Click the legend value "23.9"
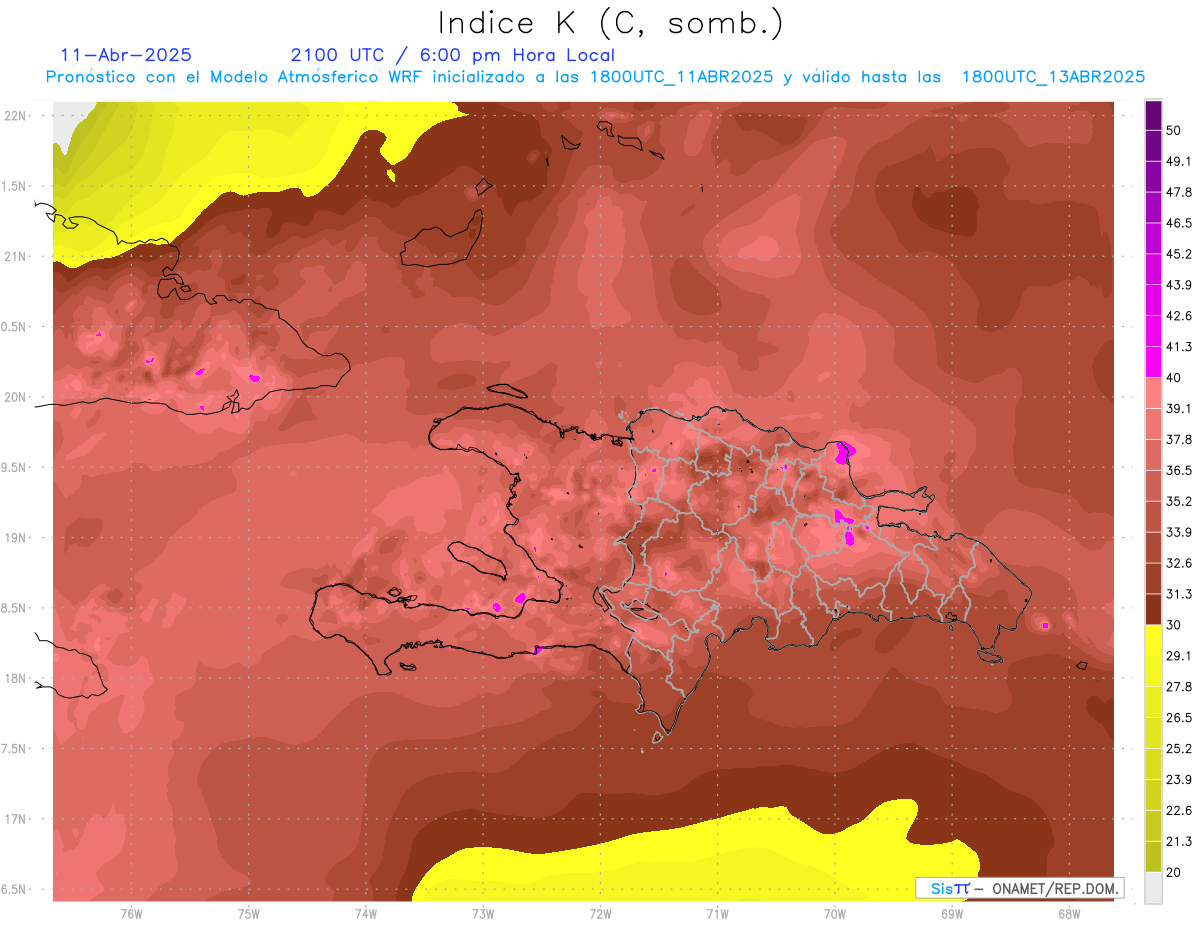This screenshot has height=927, width=1200. 1178,780
